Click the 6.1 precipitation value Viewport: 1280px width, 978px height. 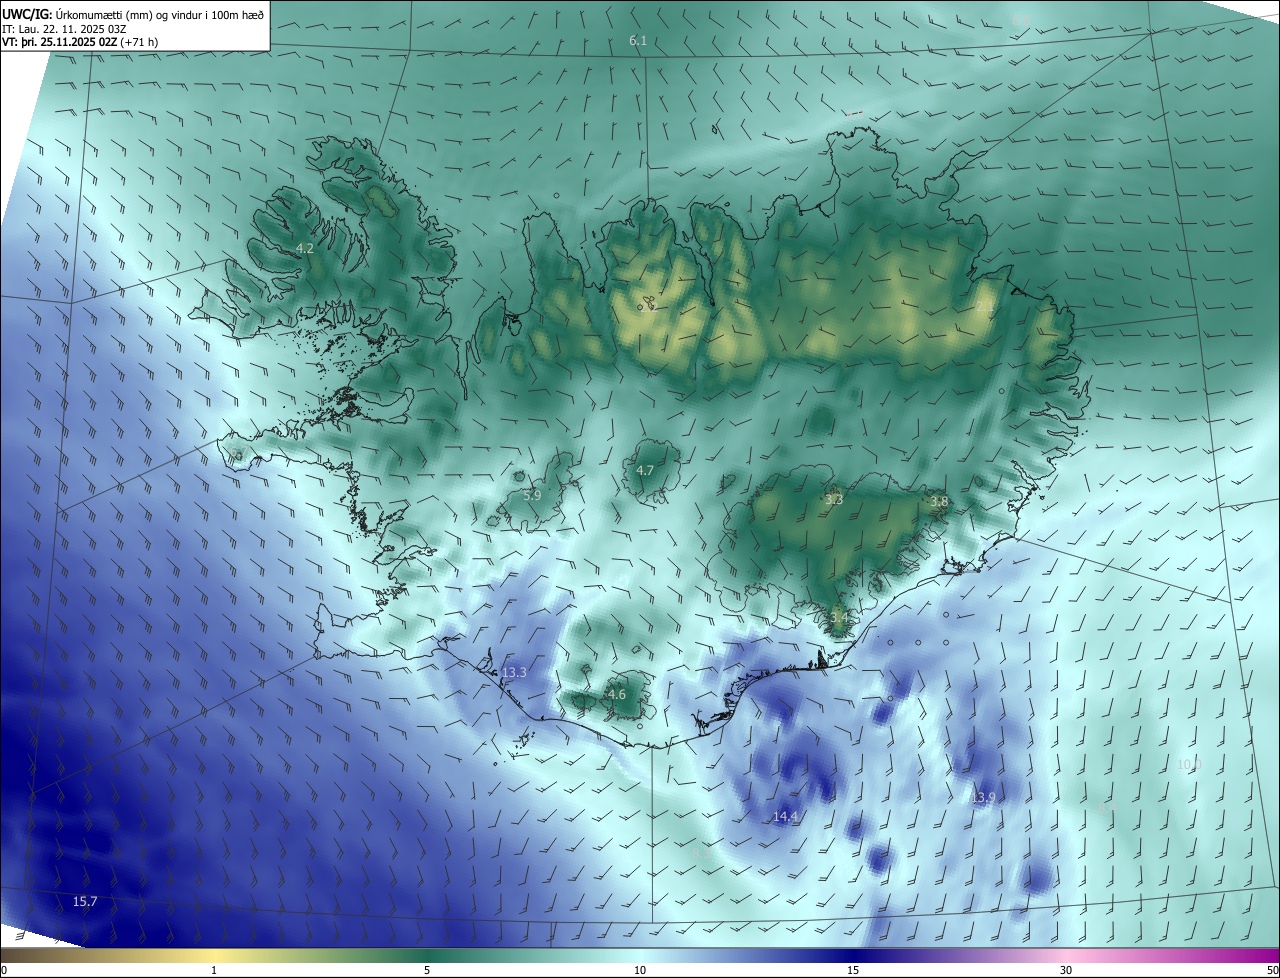pos(638,41)
